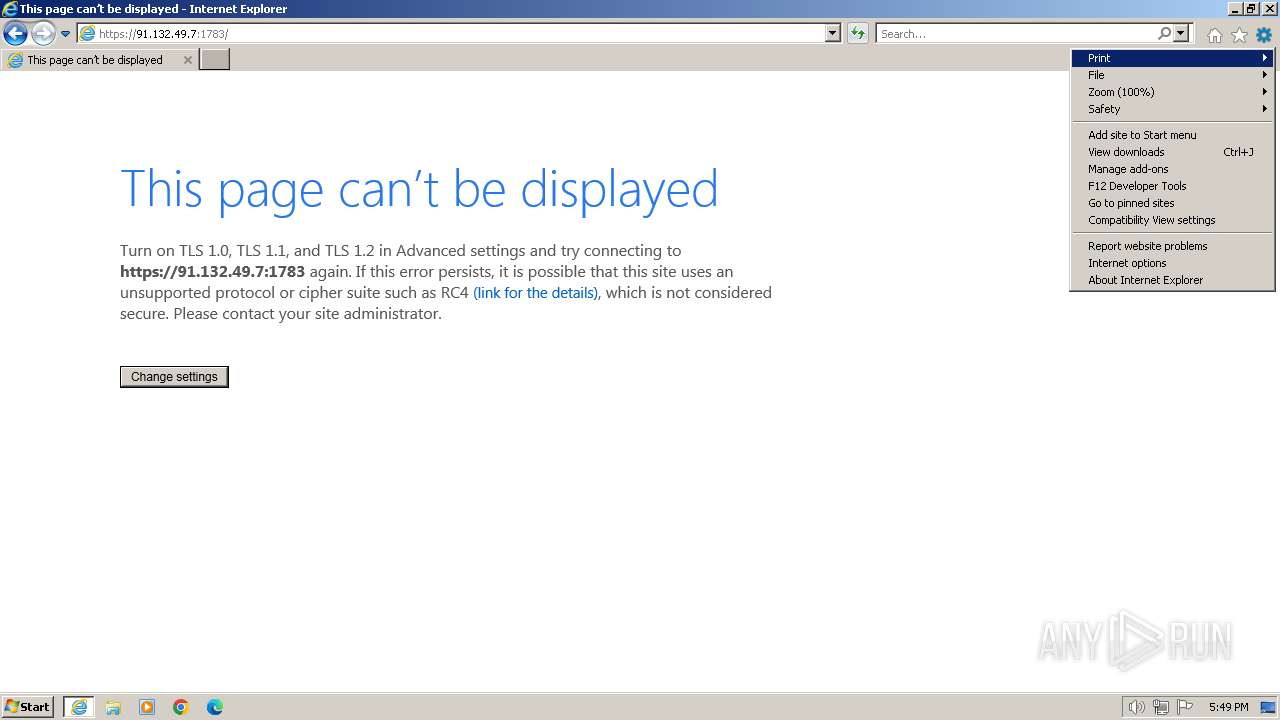Image resolution: width=1280 pixels, height=720 pixels.
Task: Open the File submenu
Action: click(1172, 75)
